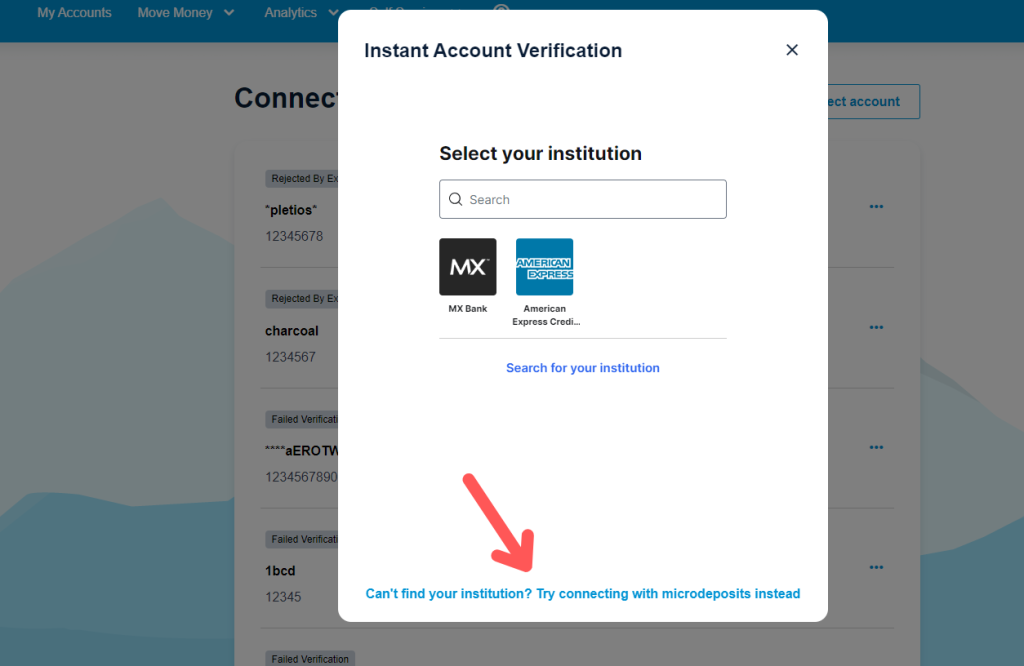Select the MX Bank text label
This screenshot has width=1024, height=666.
(468, 309)
